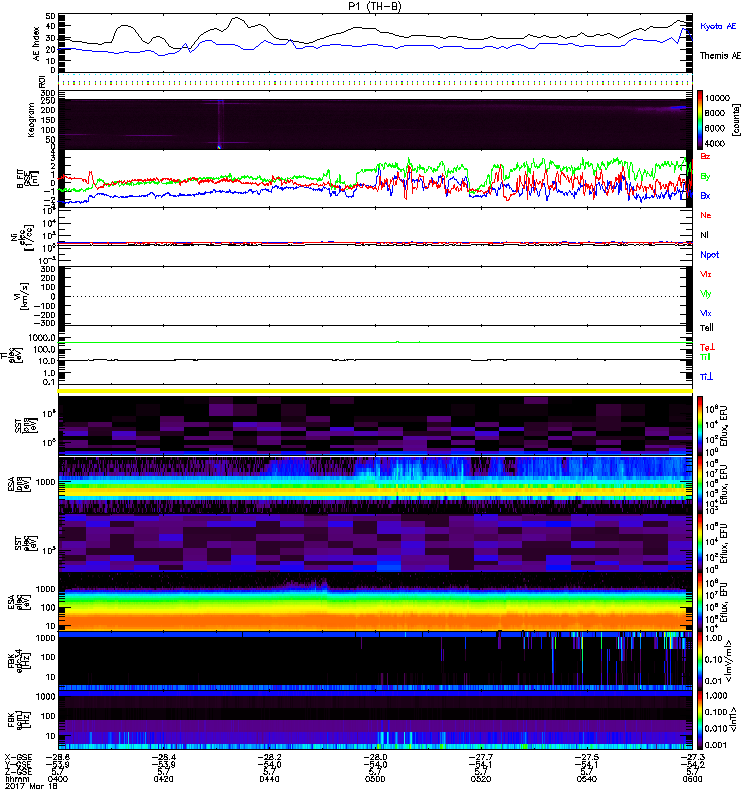Select the green Viy legend label

coord(705,294)
